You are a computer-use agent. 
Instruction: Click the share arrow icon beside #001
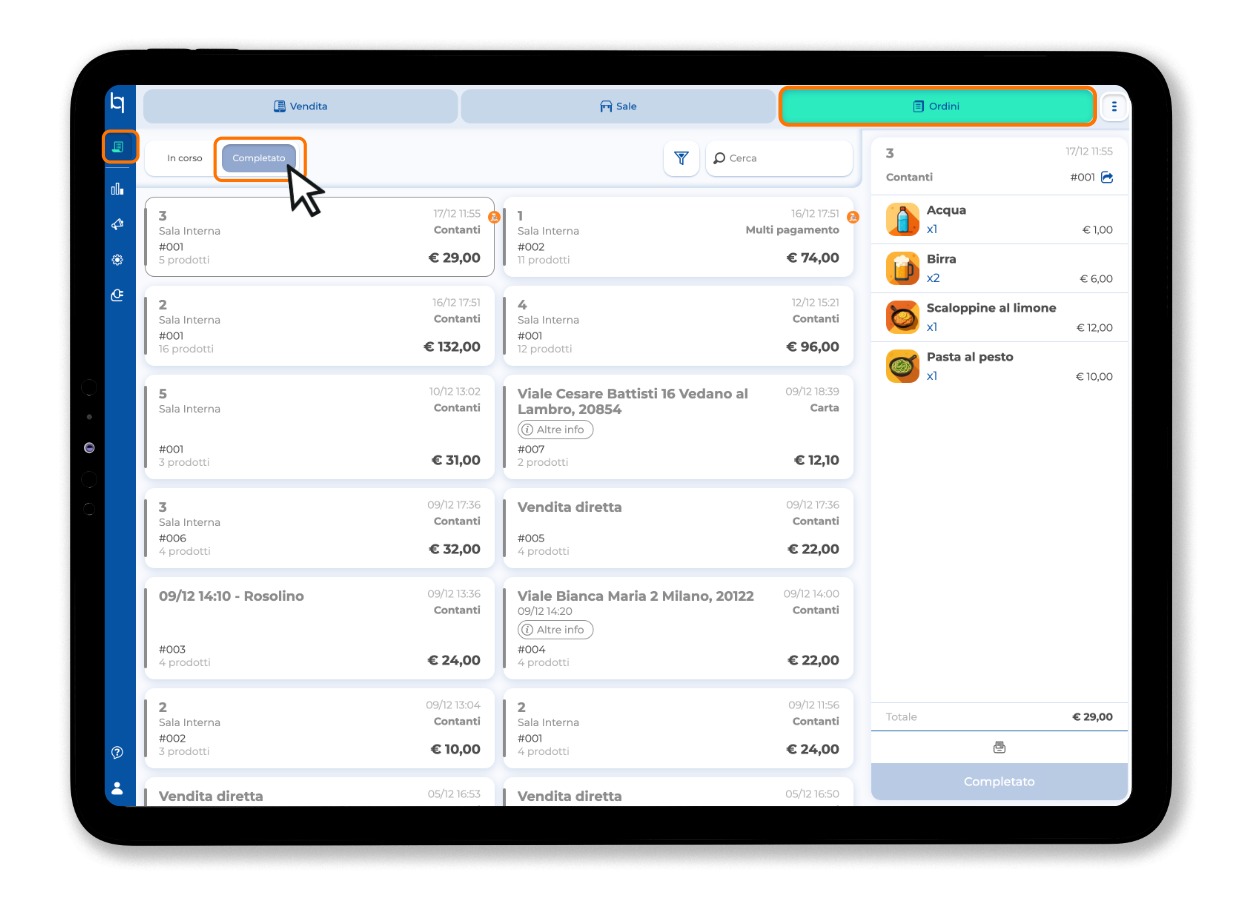[1107, 177]
